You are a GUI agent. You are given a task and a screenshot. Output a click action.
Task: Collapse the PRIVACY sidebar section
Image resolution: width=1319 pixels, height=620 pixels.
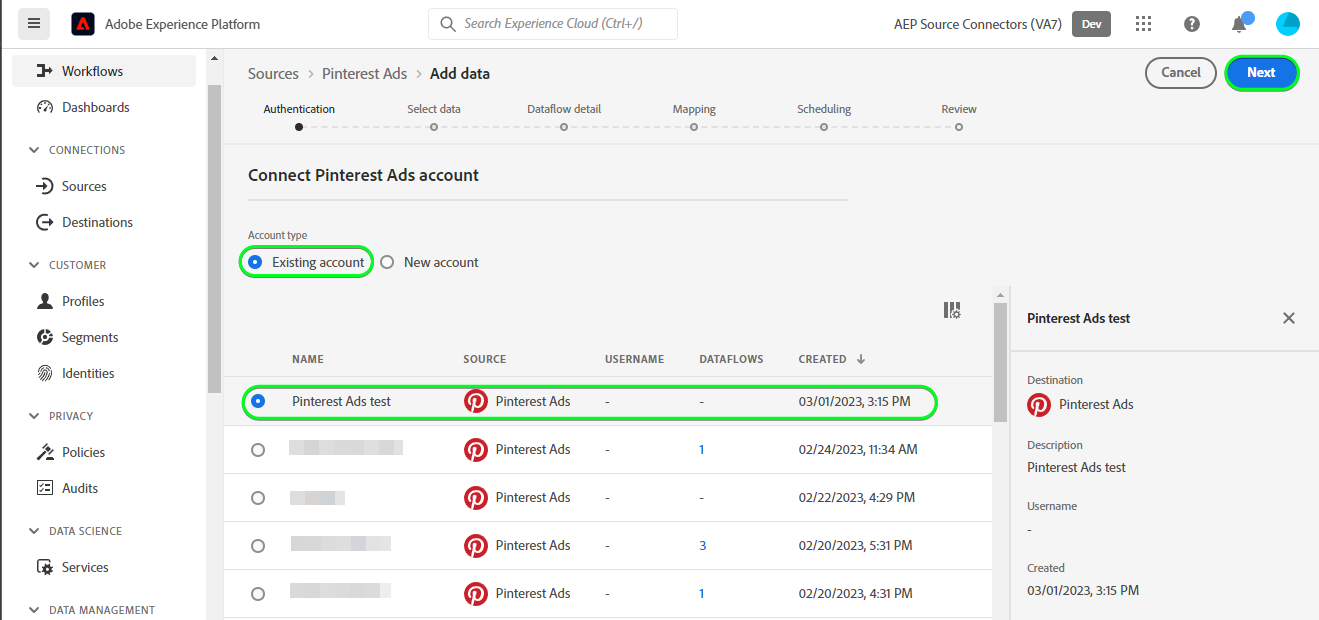(34, 416)
